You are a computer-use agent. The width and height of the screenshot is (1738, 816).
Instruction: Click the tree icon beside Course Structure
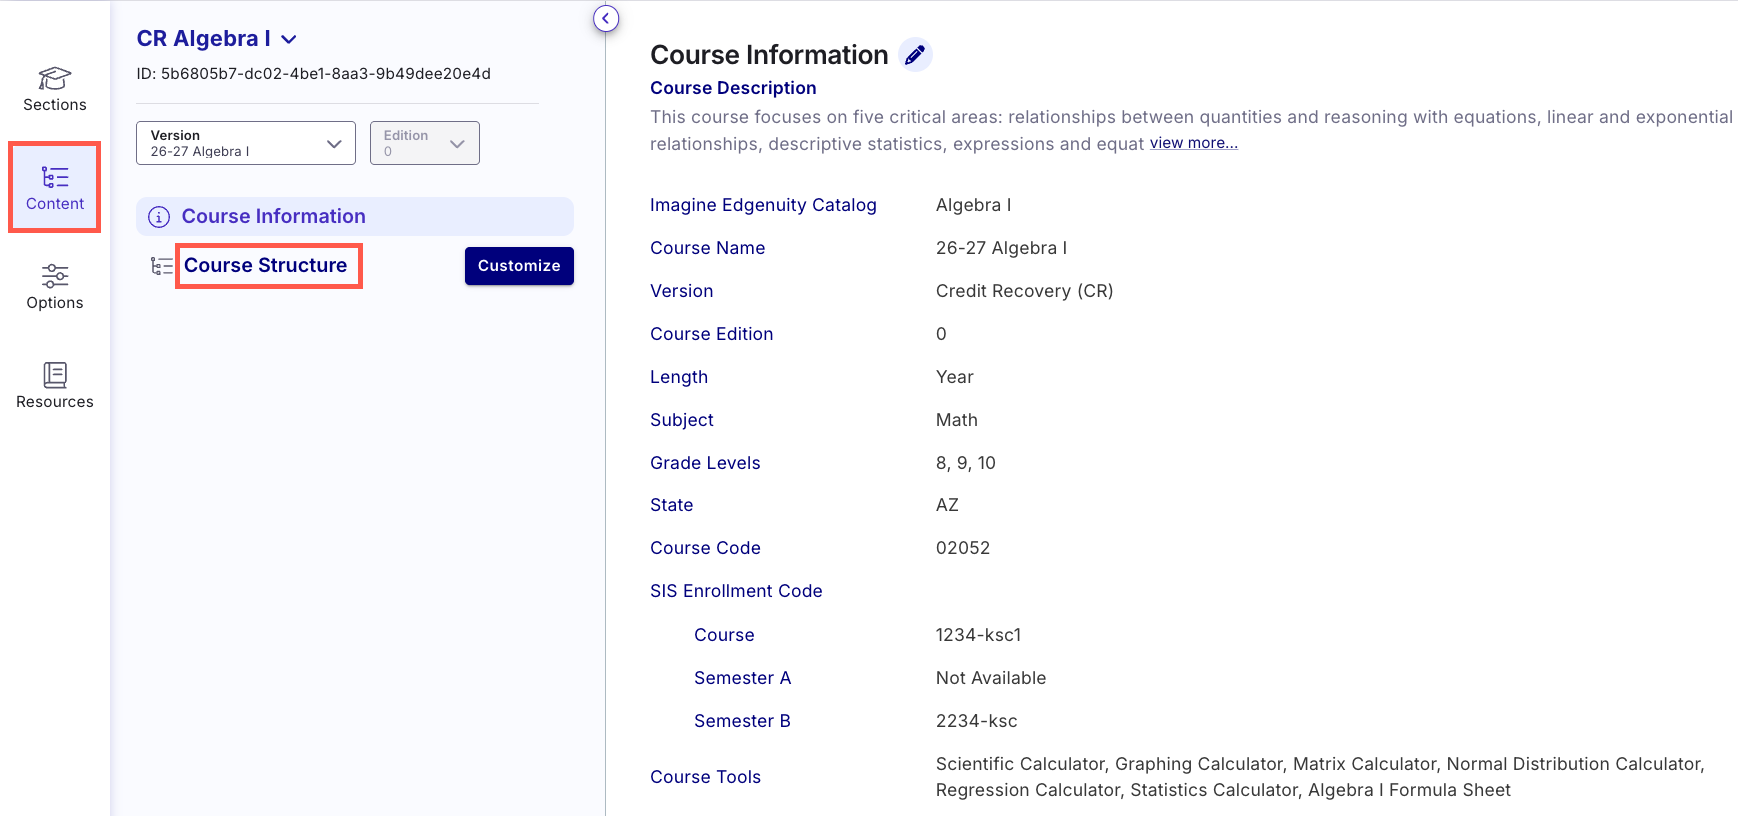click(x=161, y=266)
